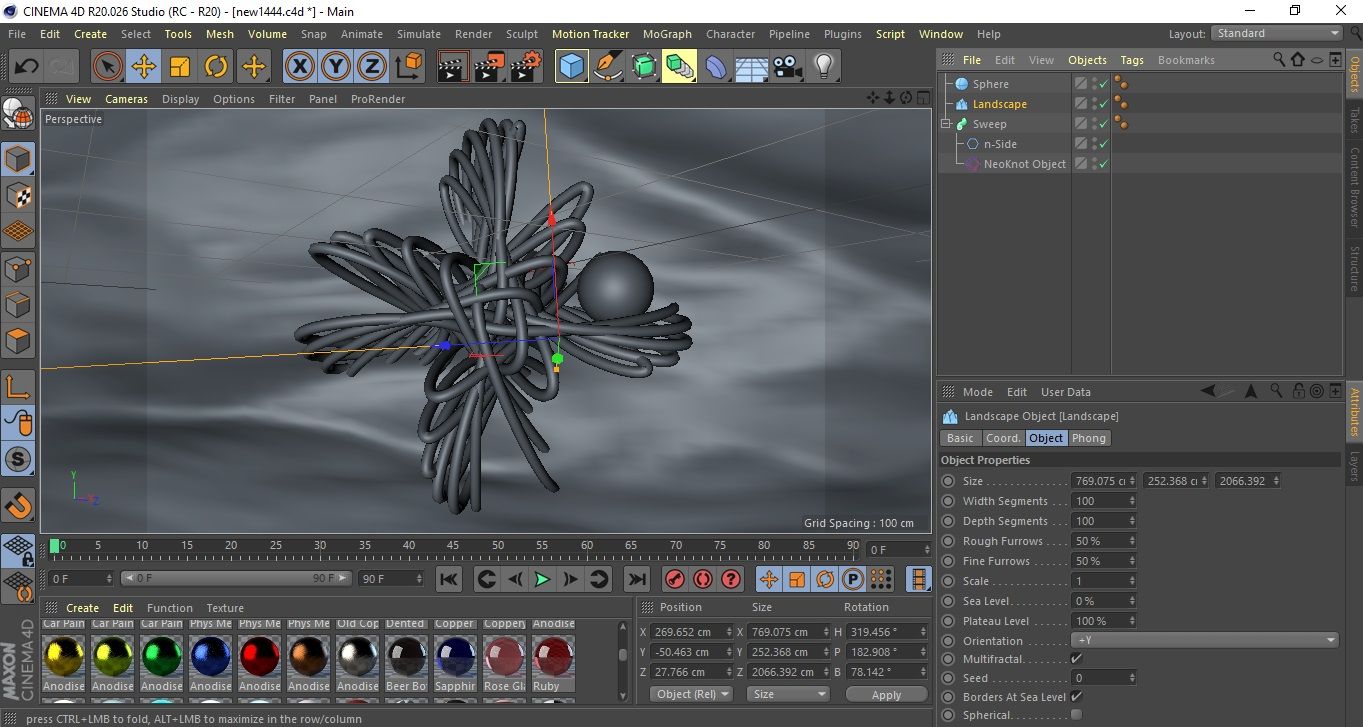The image size is (1363, 727).
Task: Open the Layout Standard dropdown
Action: (1277, 33)
